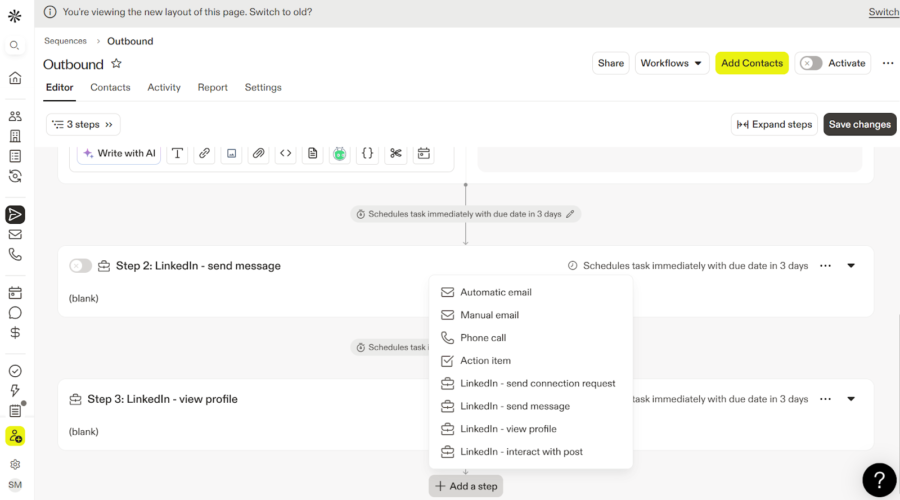Switch to the Activity tab

click(x=164, y=87)
